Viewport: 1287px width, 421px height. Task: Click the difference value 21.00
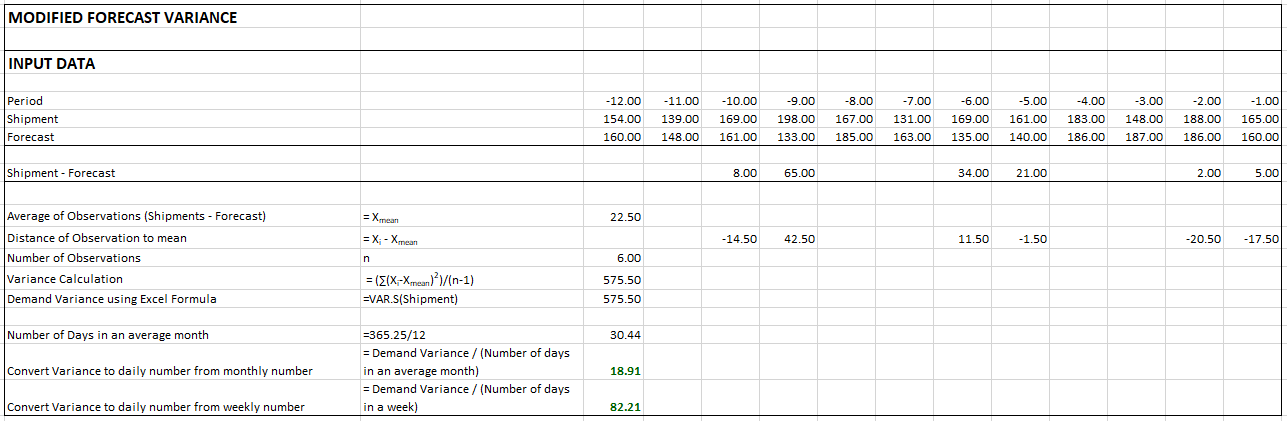click(x=1032, y=173)
